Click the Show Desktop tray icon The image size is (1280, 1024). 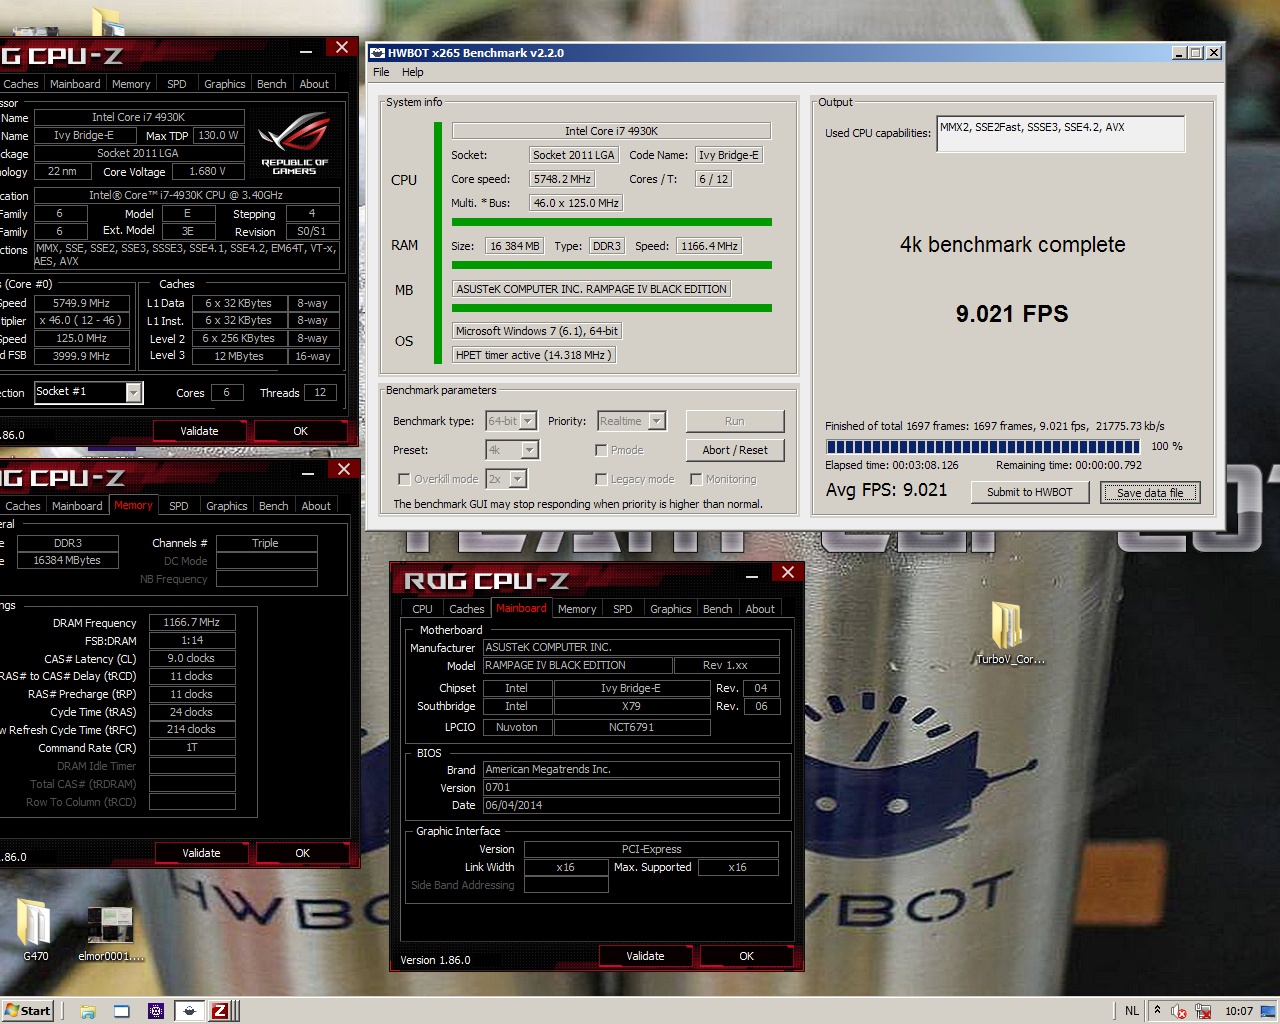(x=1270, y=1011)
